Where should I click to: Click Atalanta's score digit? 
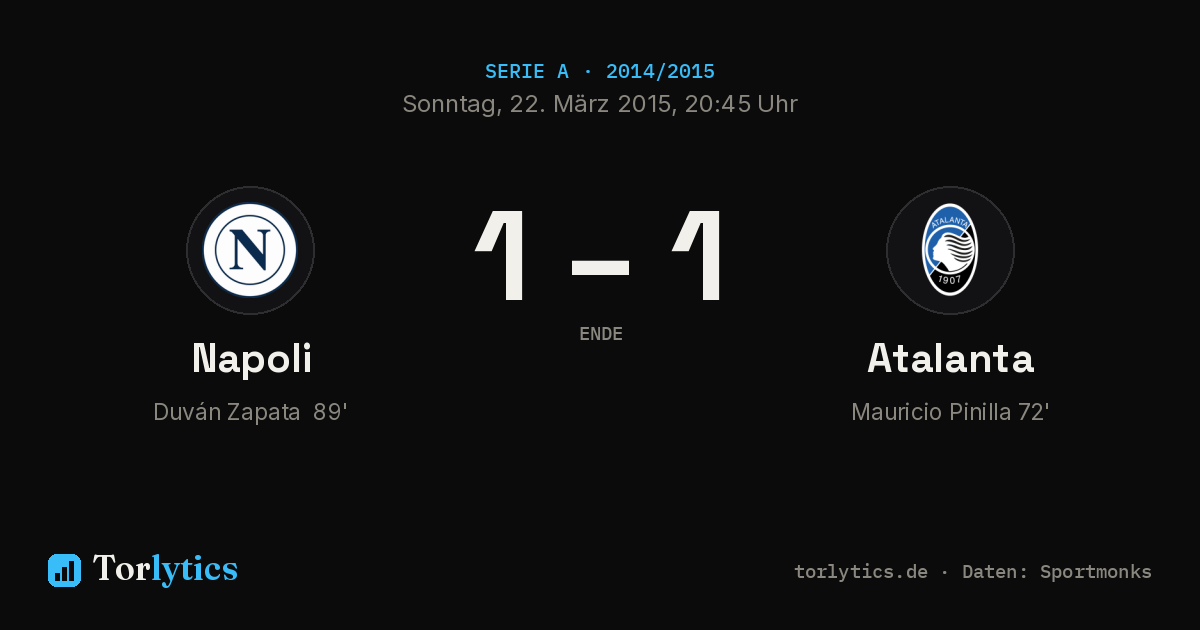click(699, 256)
